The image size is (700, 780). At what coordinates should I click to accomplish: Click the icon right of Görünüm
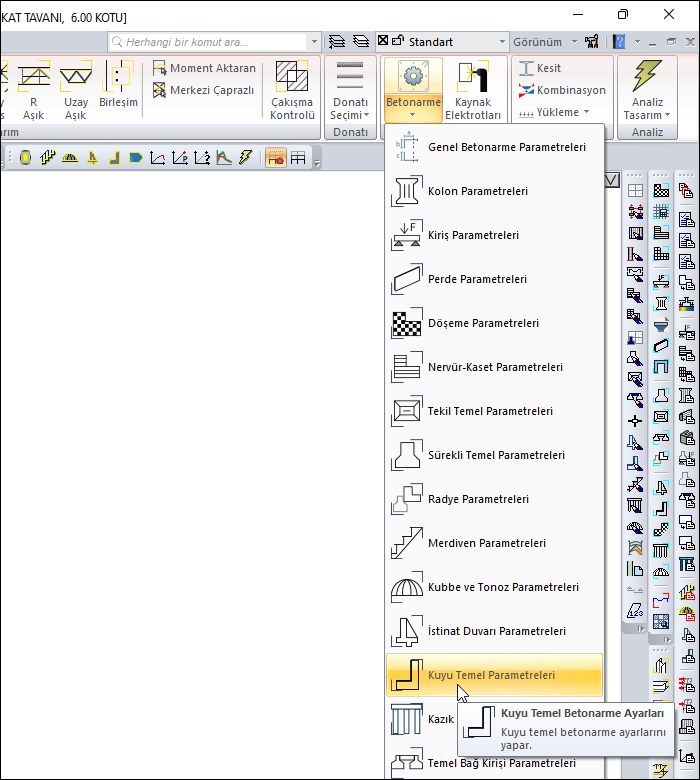tap(592, 41)
